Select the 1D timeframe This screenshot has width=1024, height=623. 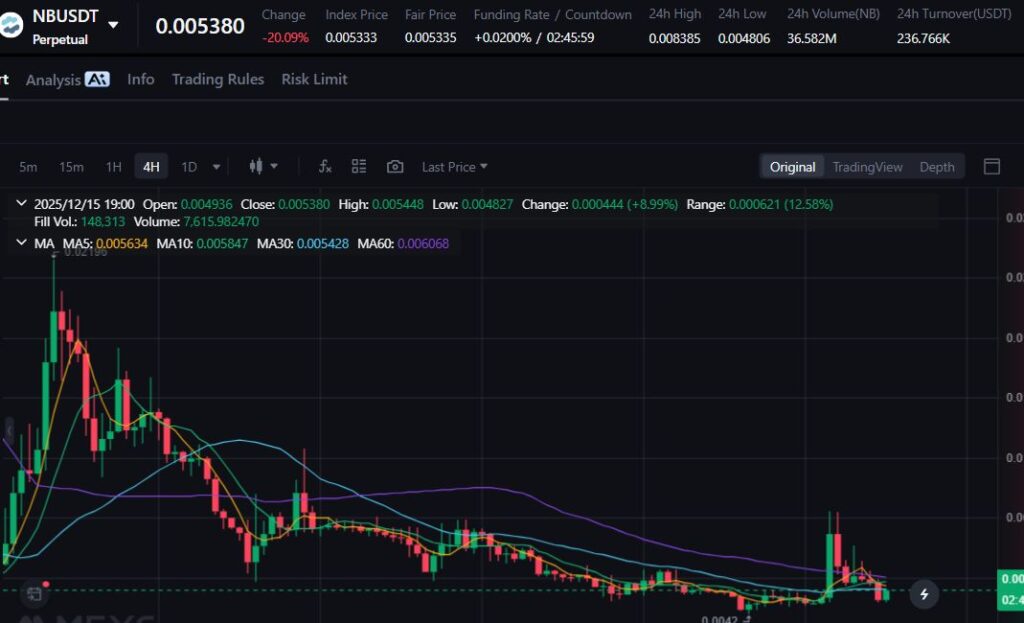click(189, 167)
